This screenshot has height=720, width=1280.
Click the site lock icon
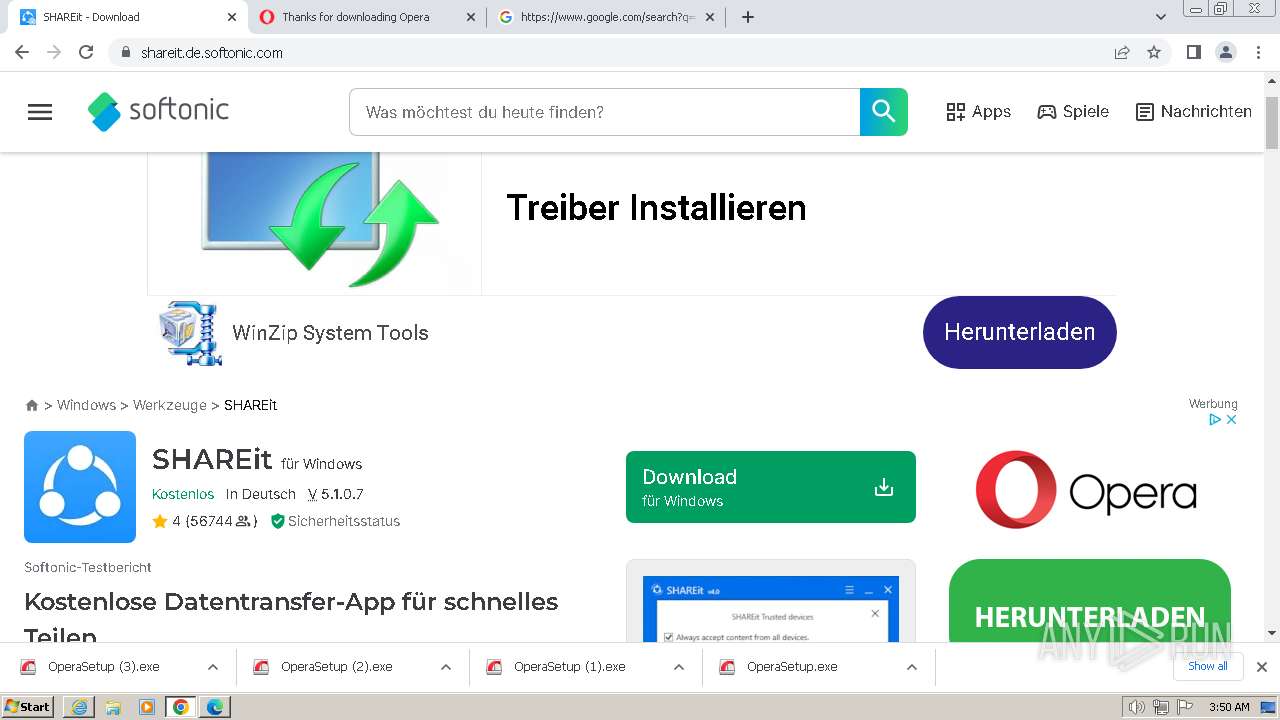tap(125, 52)
